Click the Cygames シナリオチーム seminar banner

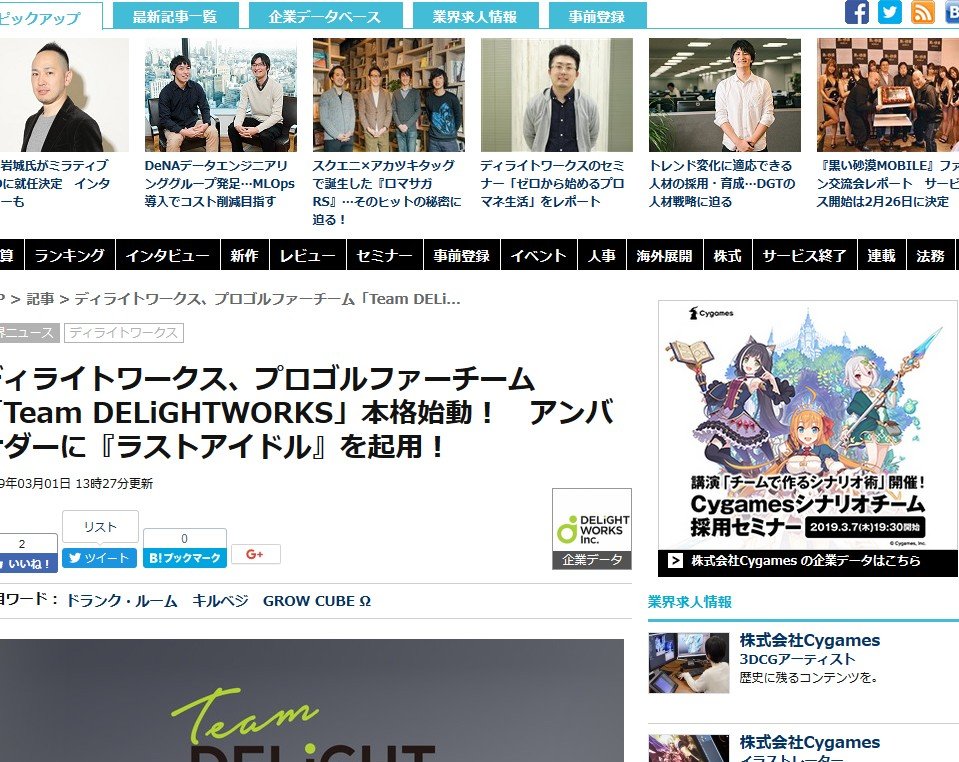coord(807,426)
